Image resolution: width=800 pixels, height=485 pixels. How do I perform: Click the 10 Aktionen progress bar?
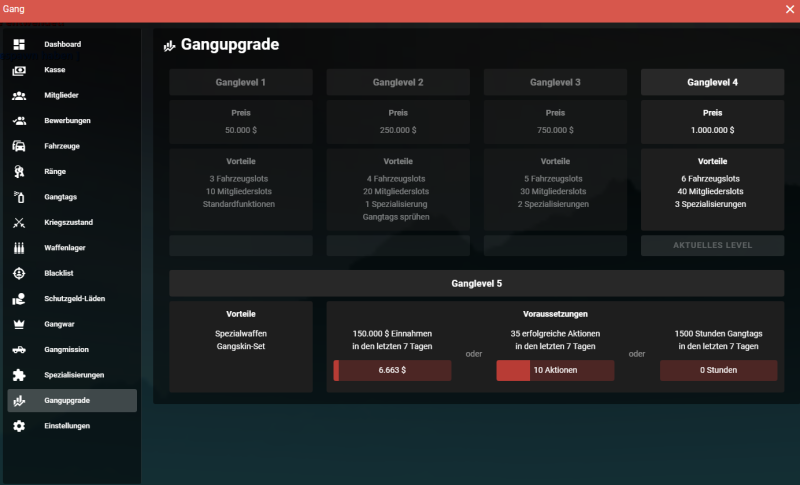coord(555,370)
